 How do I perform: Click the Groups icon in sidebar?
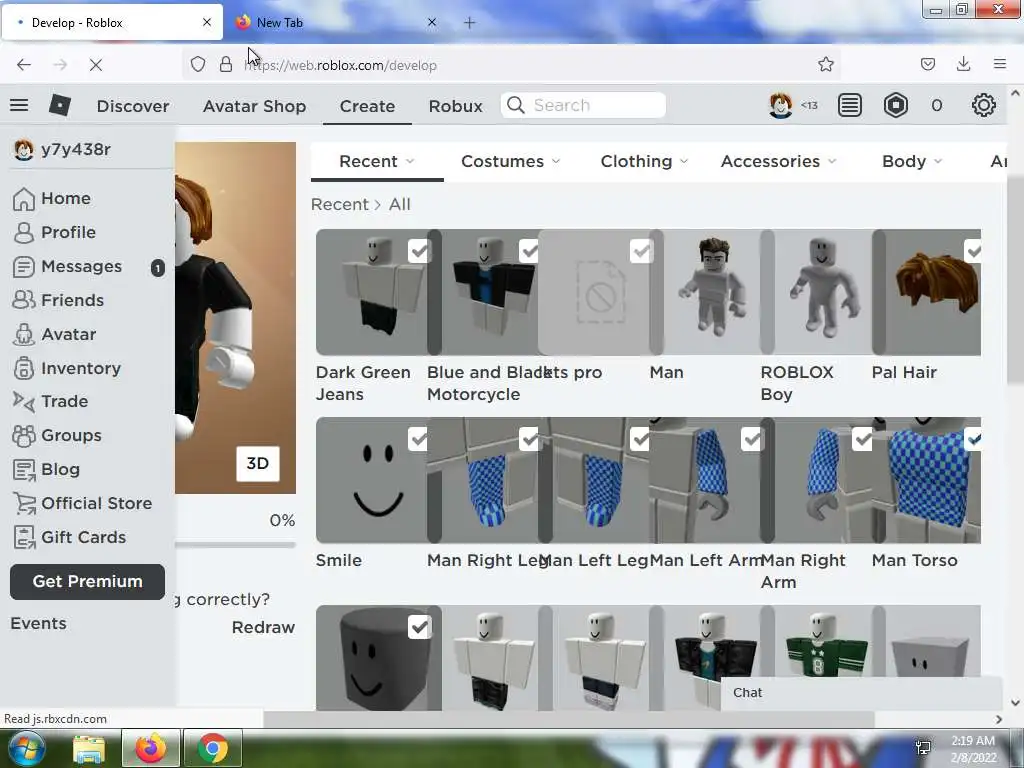[24, 436]
